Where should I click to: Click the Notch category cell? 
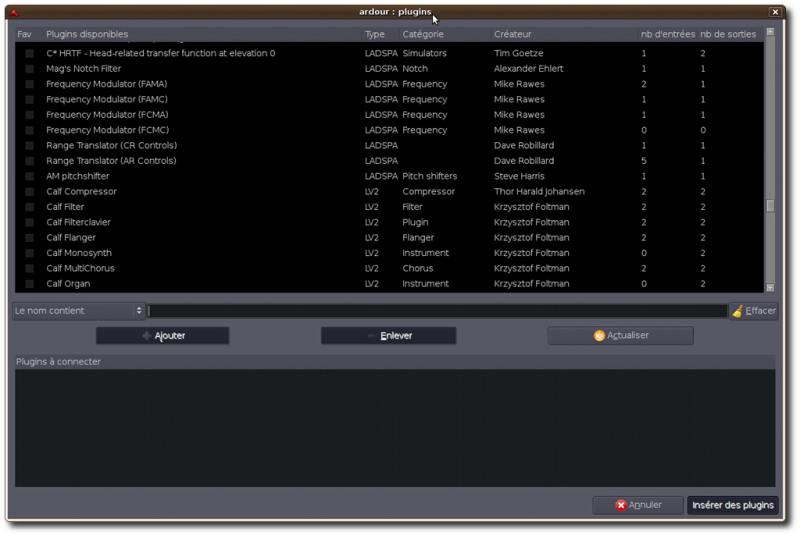(415, 69)
